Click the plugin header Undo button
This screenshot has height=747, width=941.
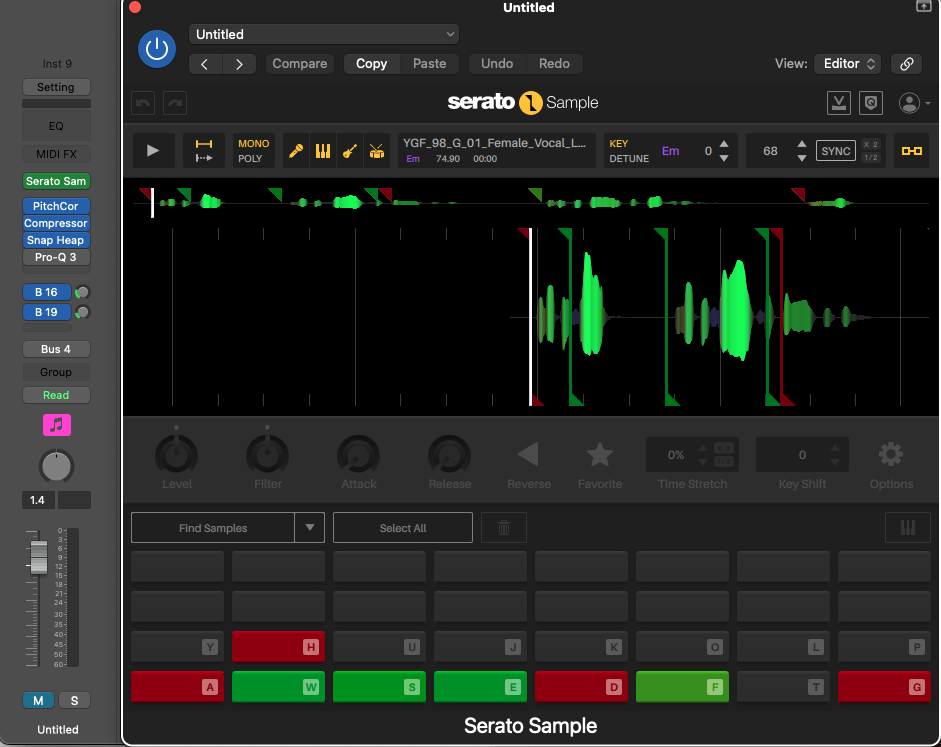click(497, 64)
